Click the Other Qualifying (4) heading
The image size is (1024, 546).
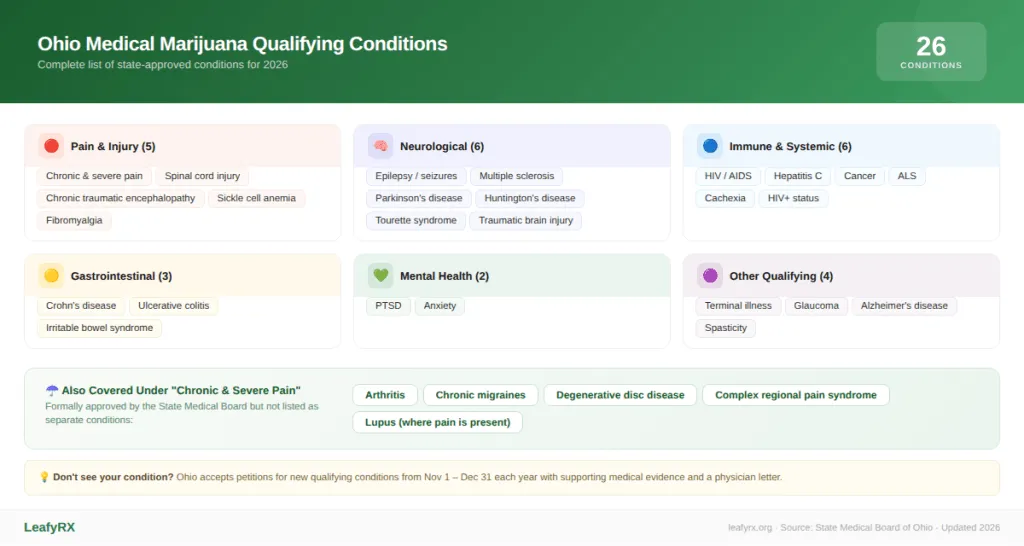click(781, 276)
